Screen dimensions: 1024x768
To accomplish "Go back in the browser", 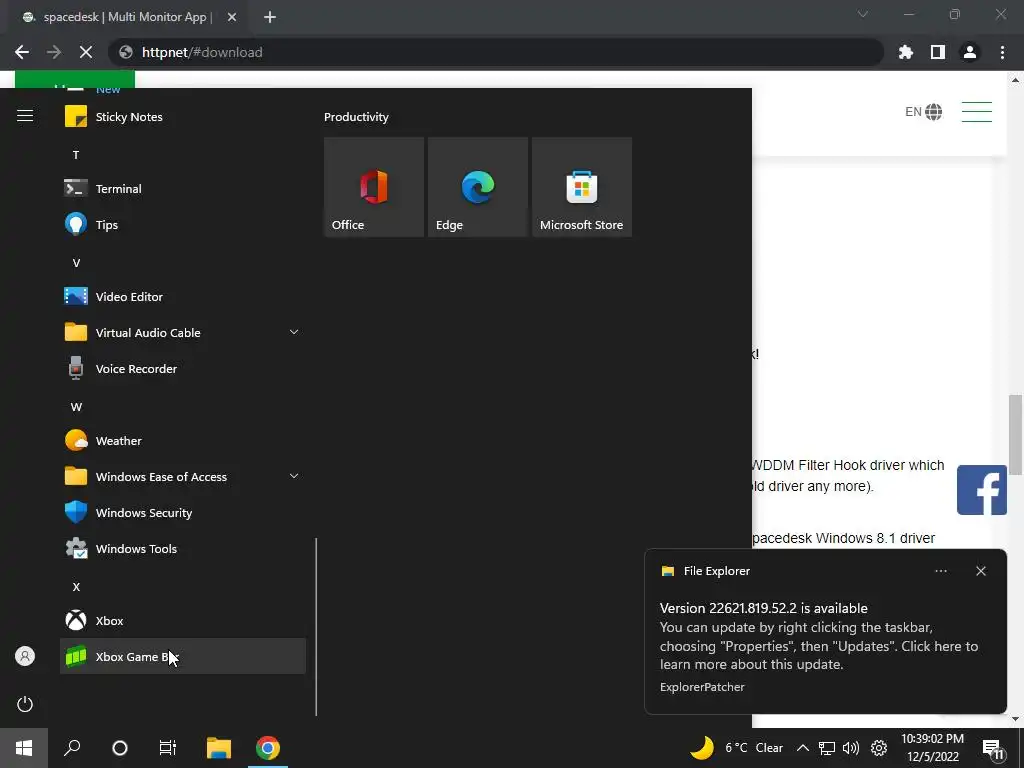I will 22,52.
